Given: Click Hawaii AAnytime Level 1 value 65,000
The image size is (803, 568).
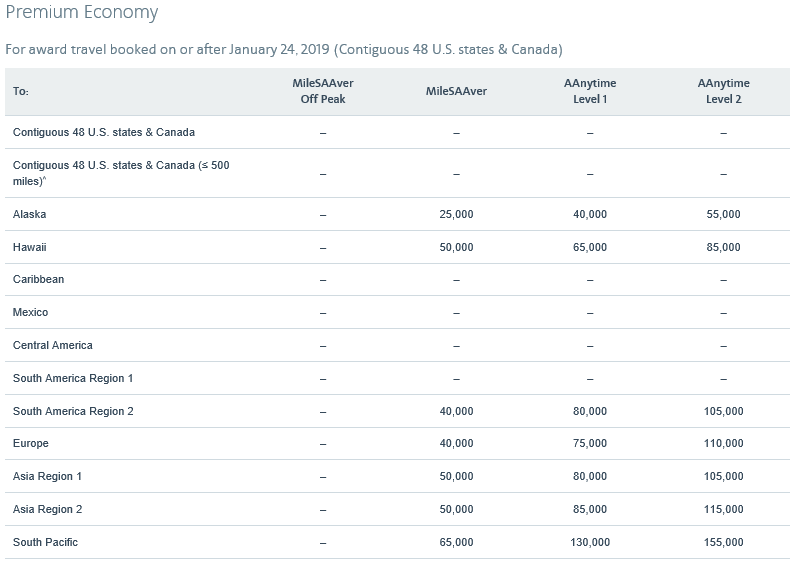Looking at the screenshot, I should coord(590,247).
